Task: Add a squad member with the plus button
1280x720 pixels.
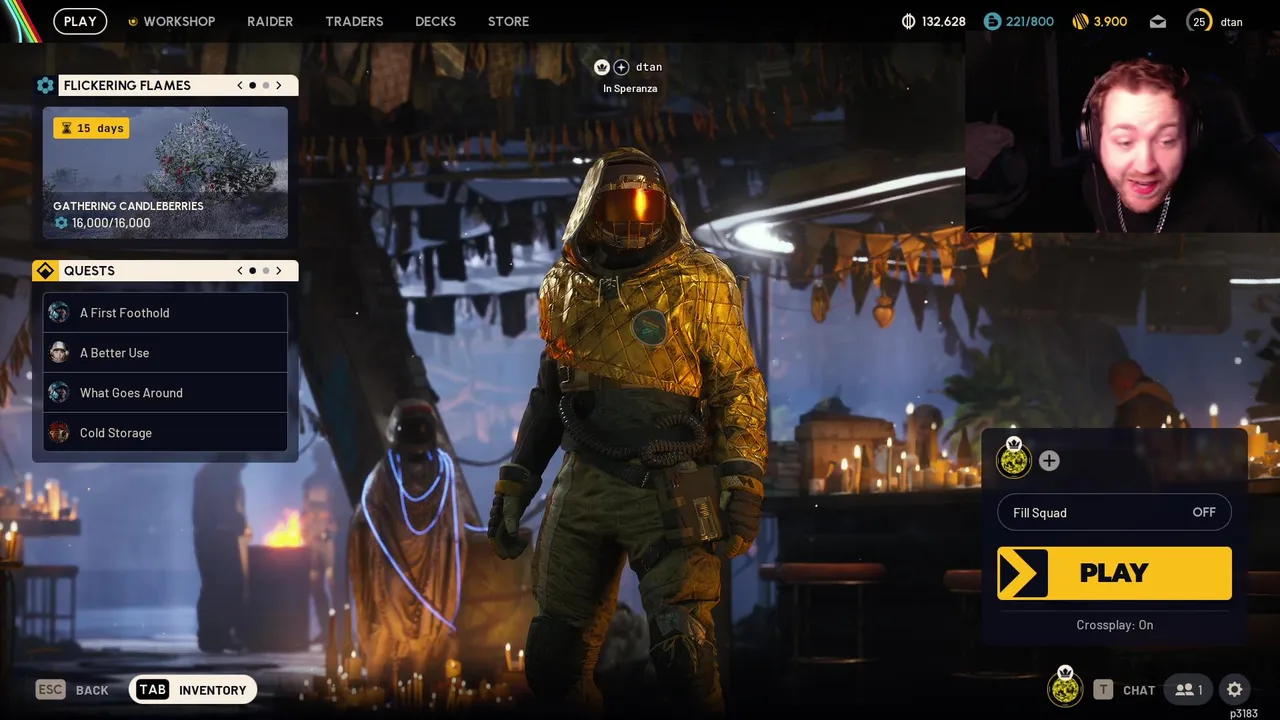Action: point(1049,461)
